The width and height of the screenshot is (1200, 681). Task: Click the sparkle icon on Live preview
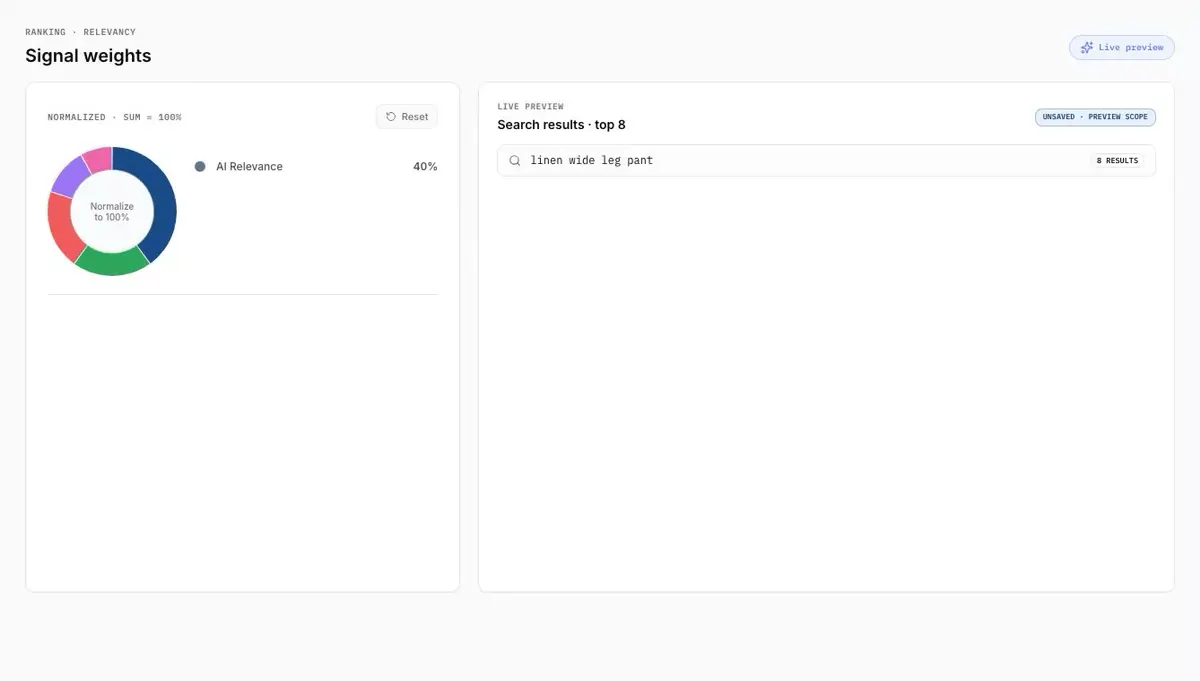(x=1087, y=47)
